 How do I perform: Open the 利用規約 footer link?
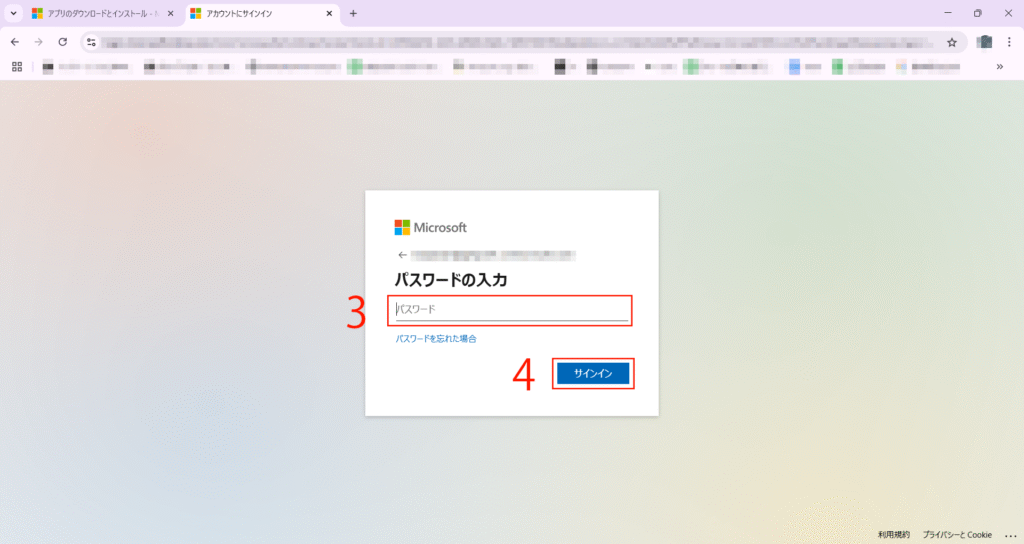click(x=893, y=534)
